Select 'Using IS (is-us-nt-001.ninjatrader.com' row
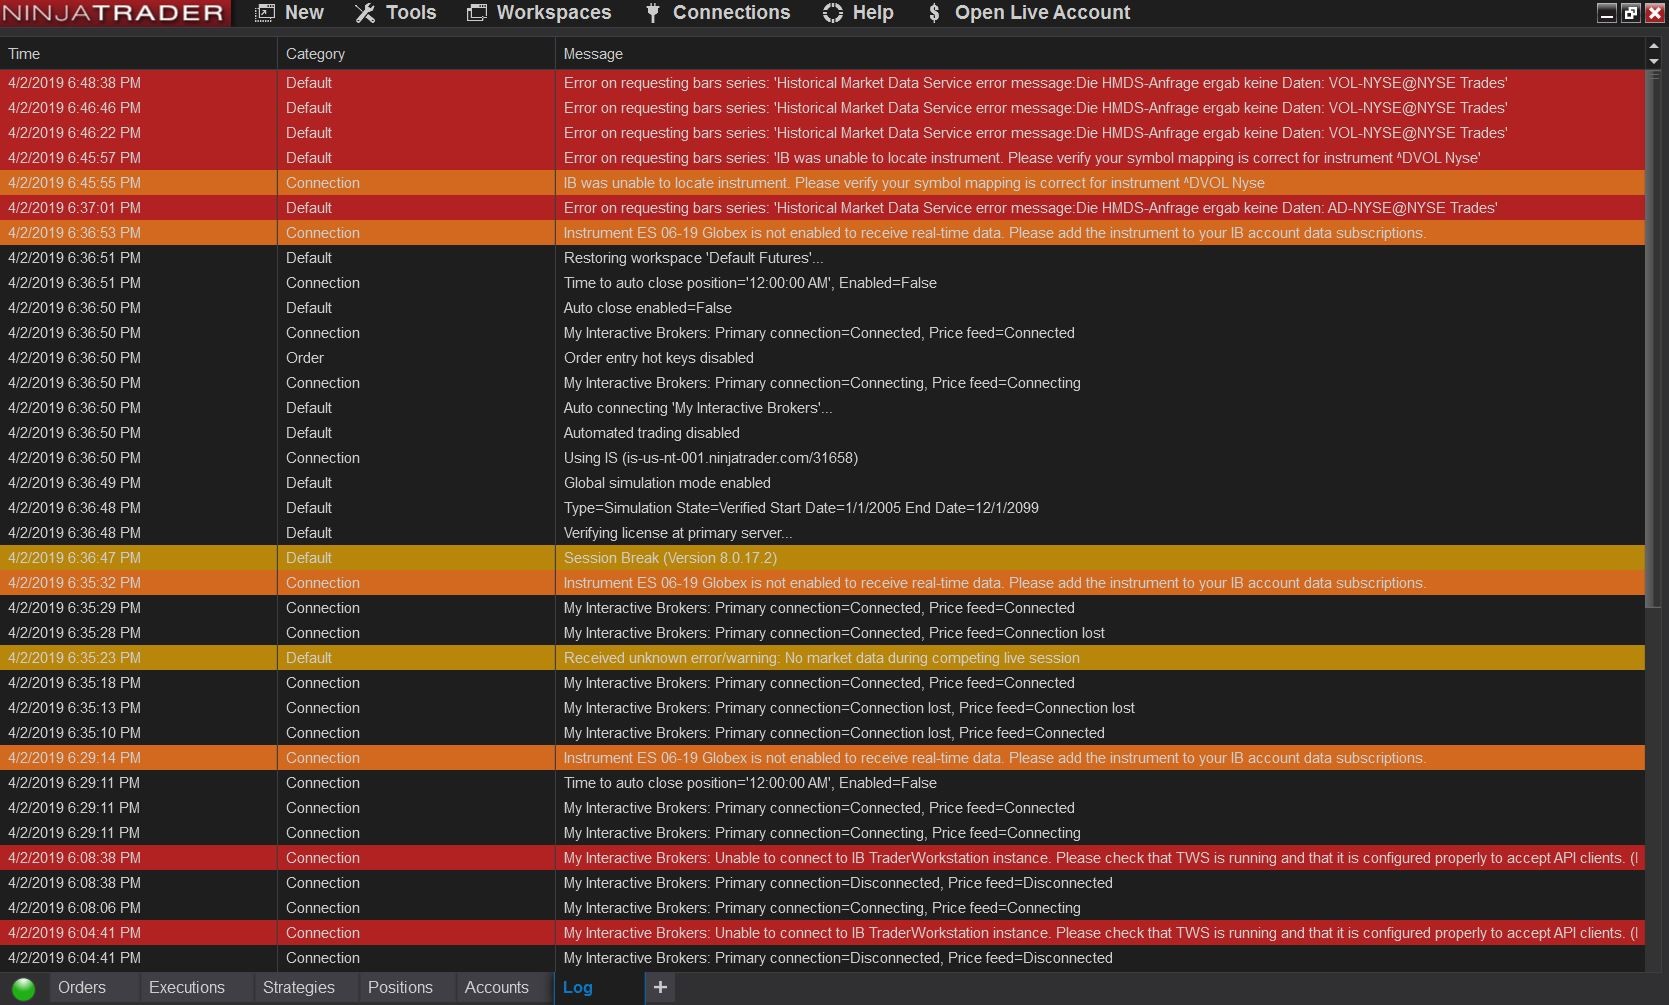1669x1005 pixels. (x=822, y=458)
